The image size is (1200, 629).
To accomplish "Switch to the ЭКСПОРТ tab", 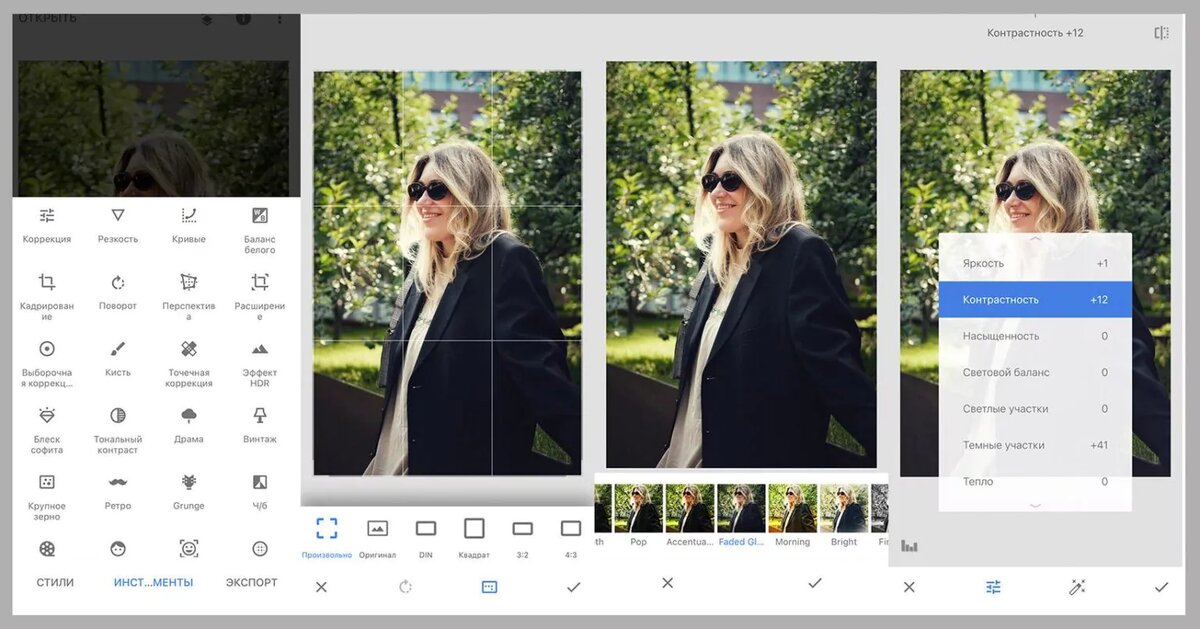I will click(x=251, y=582).
